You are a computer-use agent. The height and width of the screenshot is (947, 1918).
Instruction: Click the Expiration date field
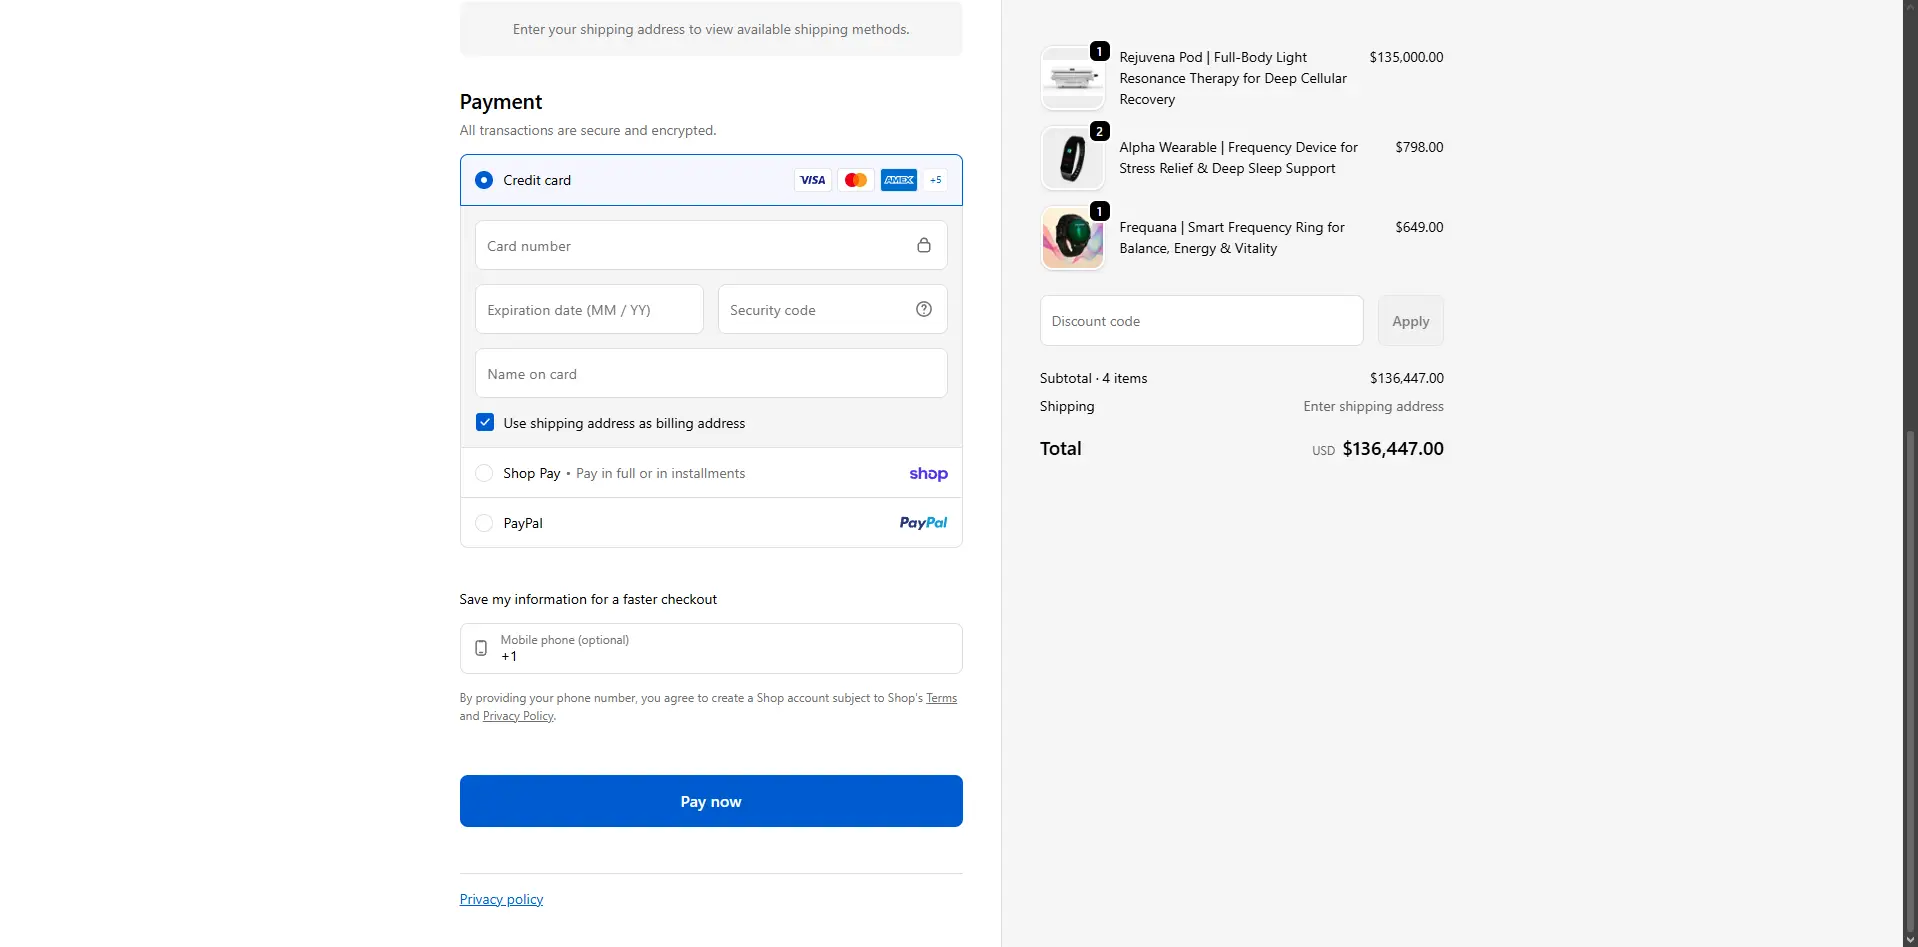[588, 309]
